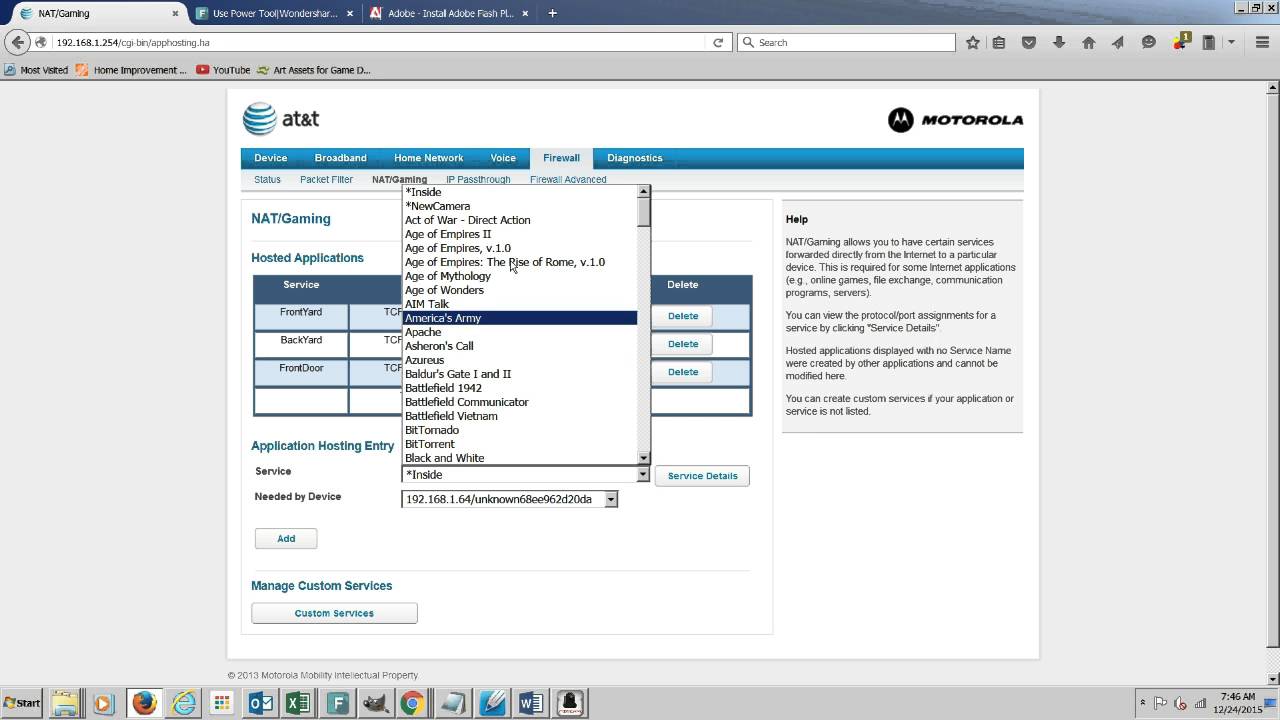Open Google Chrome from taskbar

[x=412, y=703]
